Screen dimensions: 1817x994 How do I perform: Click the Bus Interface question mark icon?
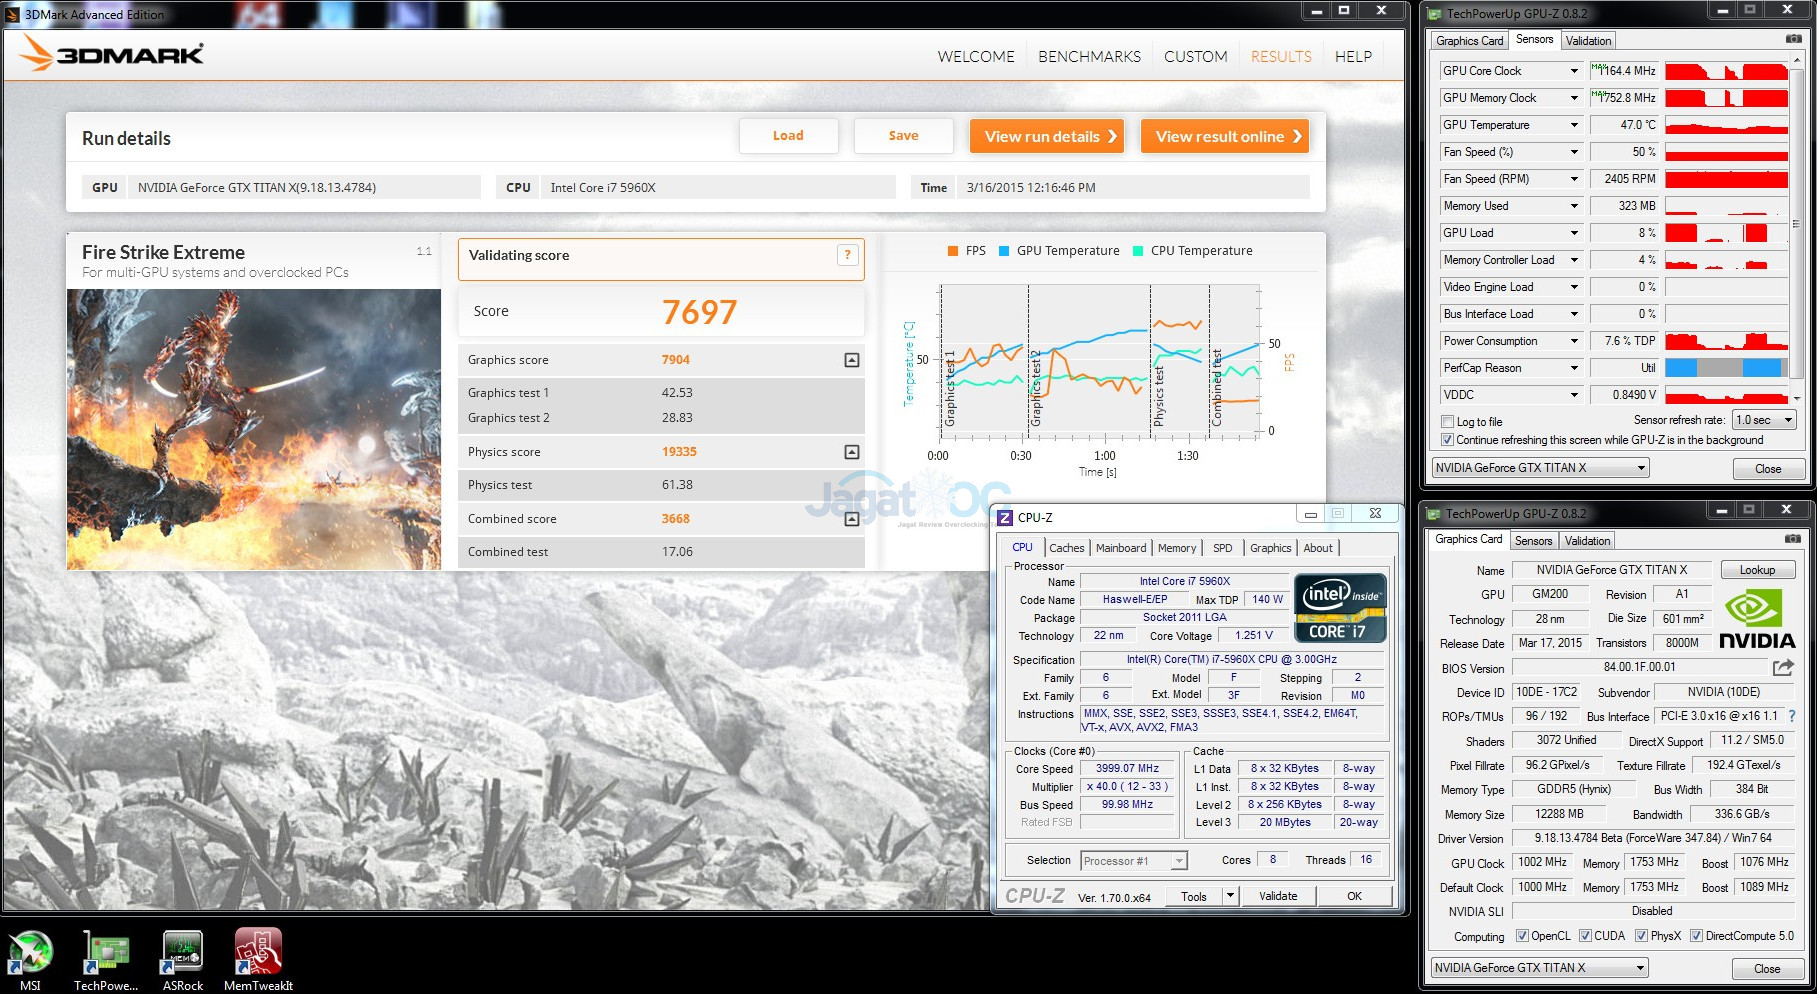click(x=1791, y=716)
